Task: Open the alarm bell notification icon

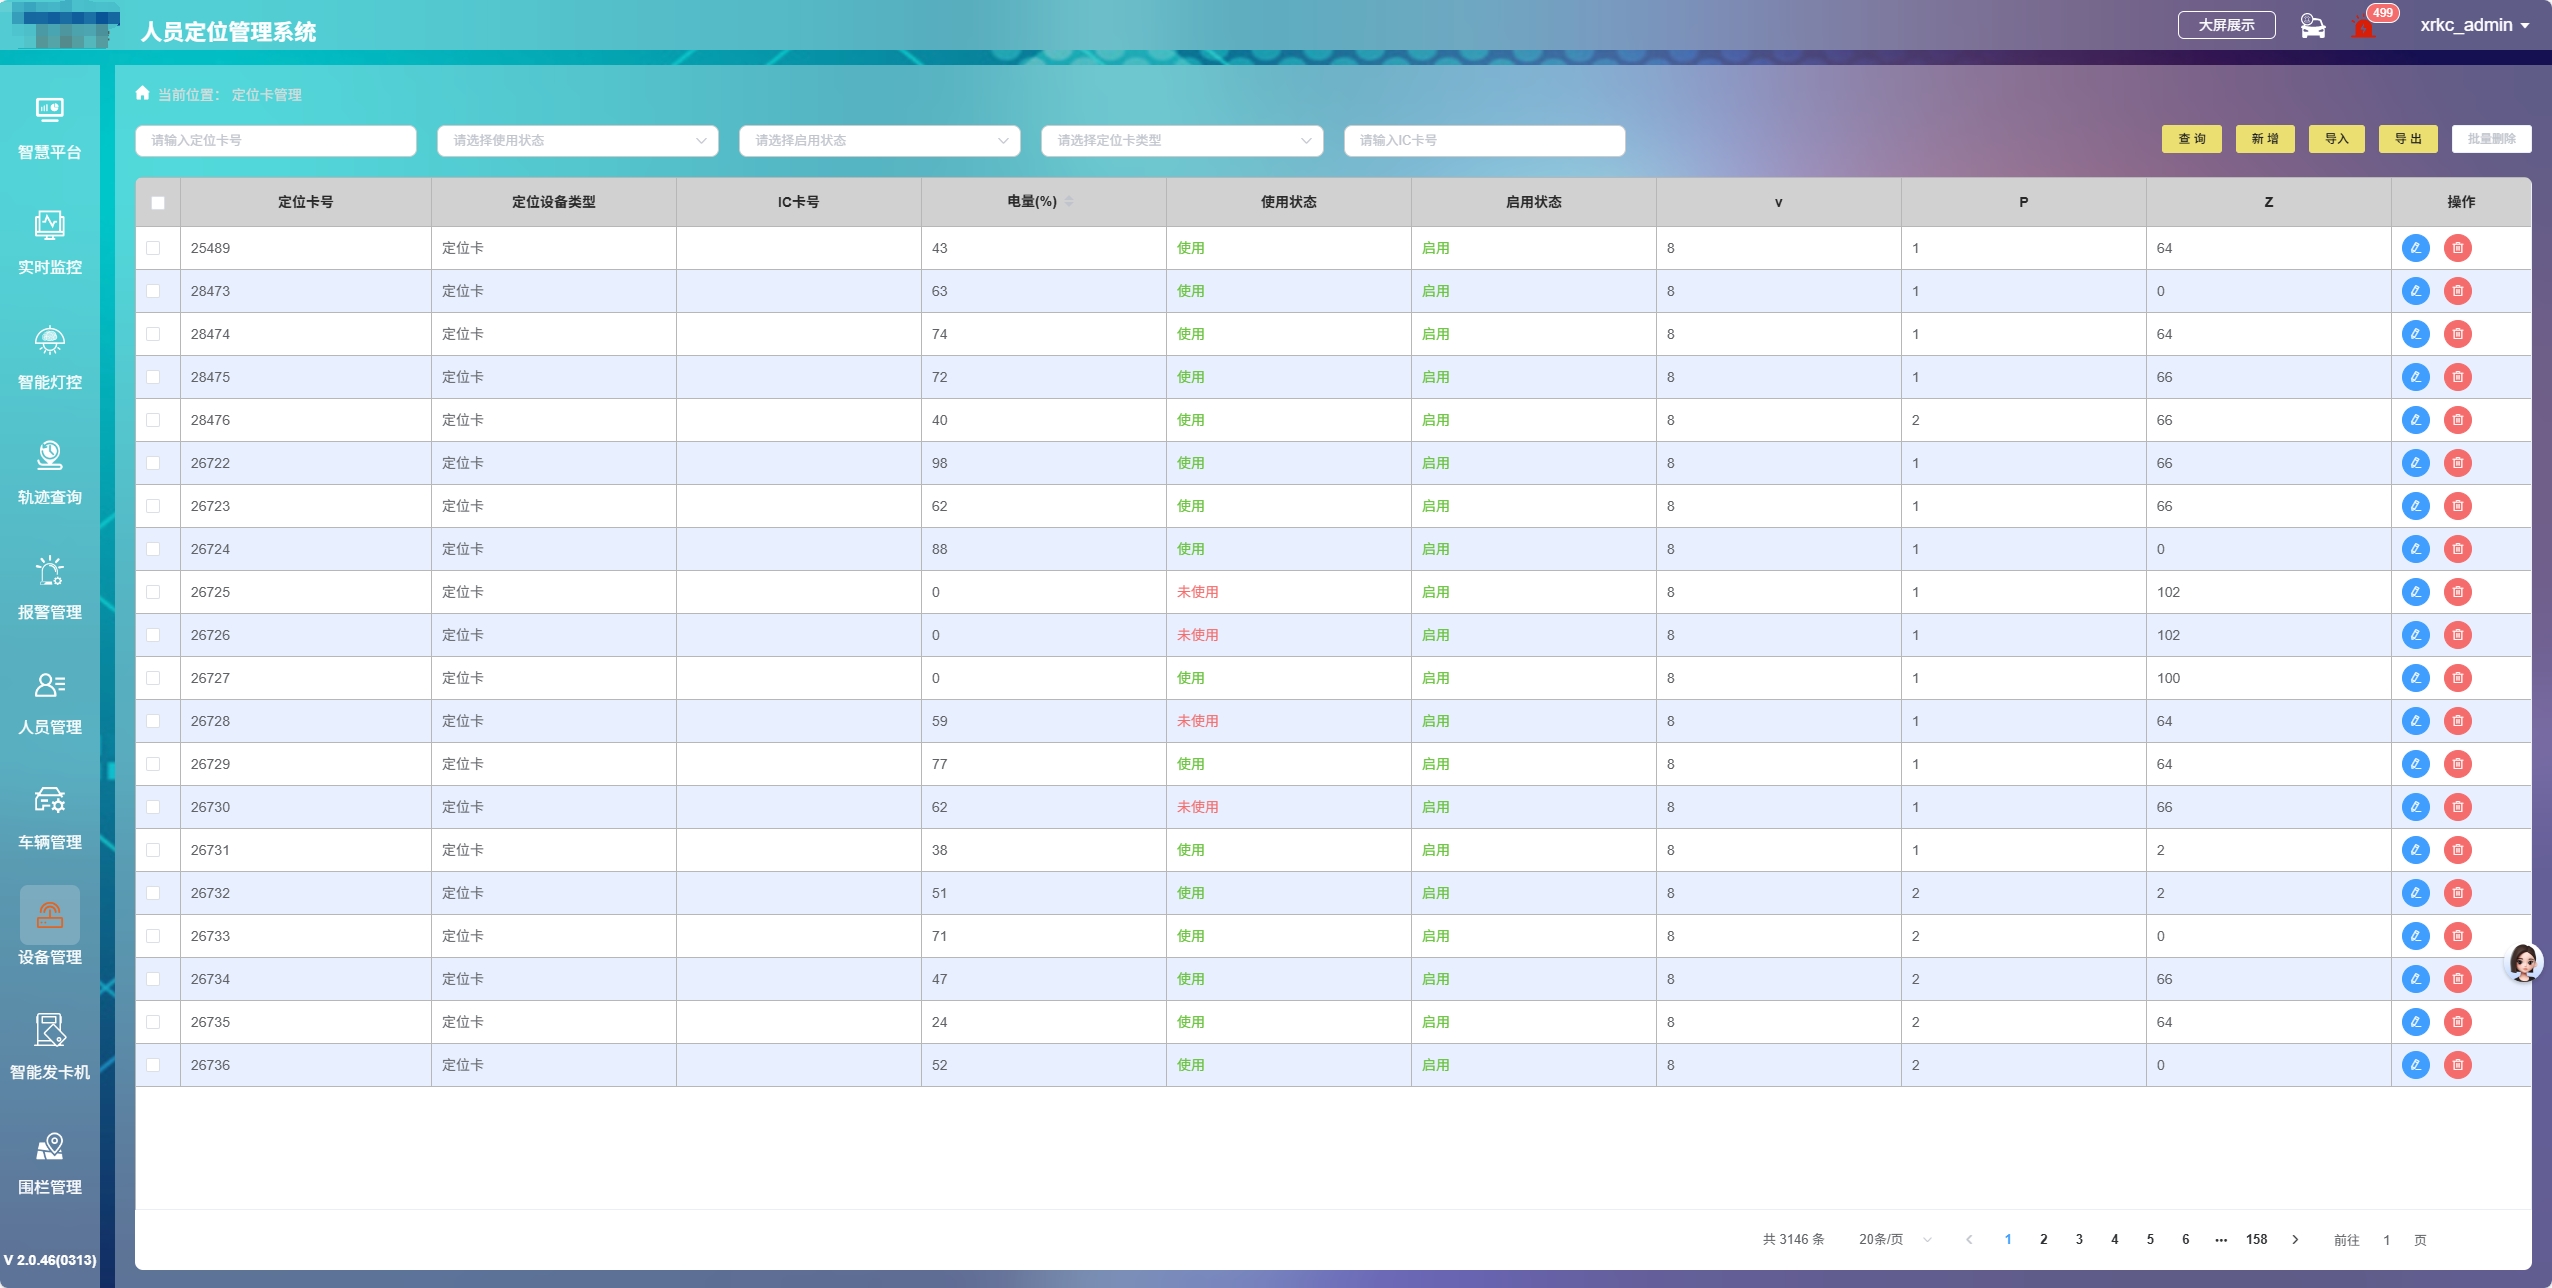Action: (x=2363, y=28)
